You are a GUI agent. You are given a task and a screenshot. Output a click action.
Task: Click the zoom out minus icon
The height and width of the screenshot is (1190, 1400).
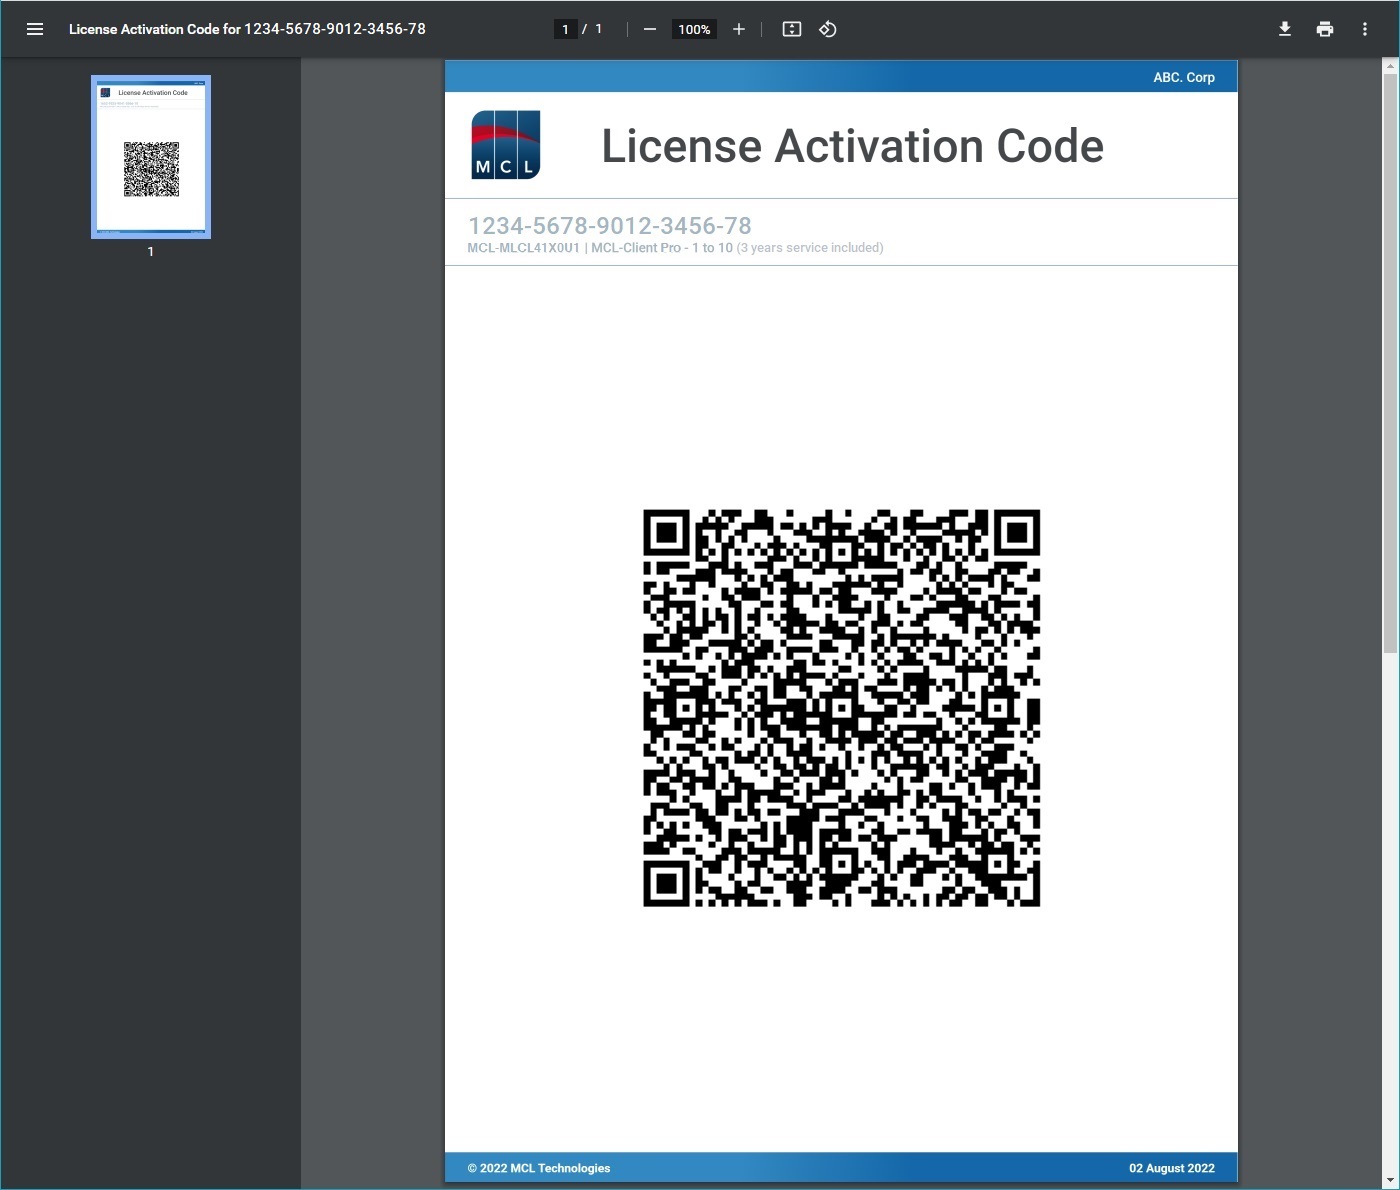(x=650, y=29)
